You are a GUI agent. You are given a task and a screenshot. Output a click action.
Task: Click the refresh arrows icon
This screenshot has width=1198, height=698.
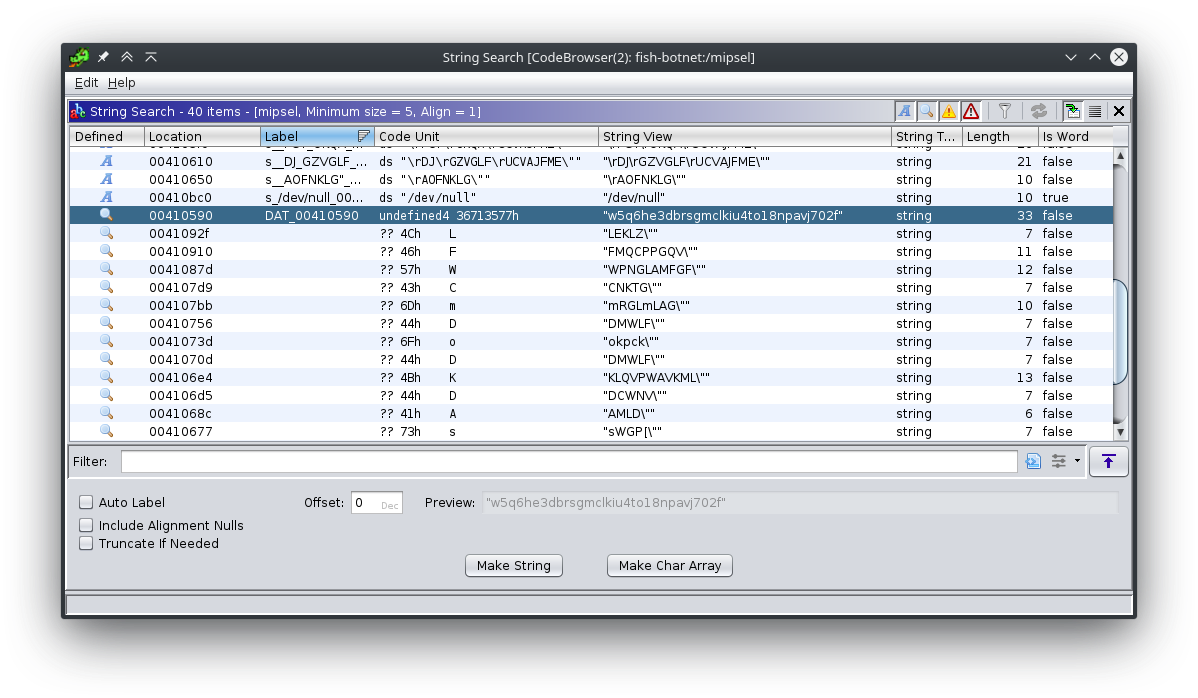coord(1039,111)
